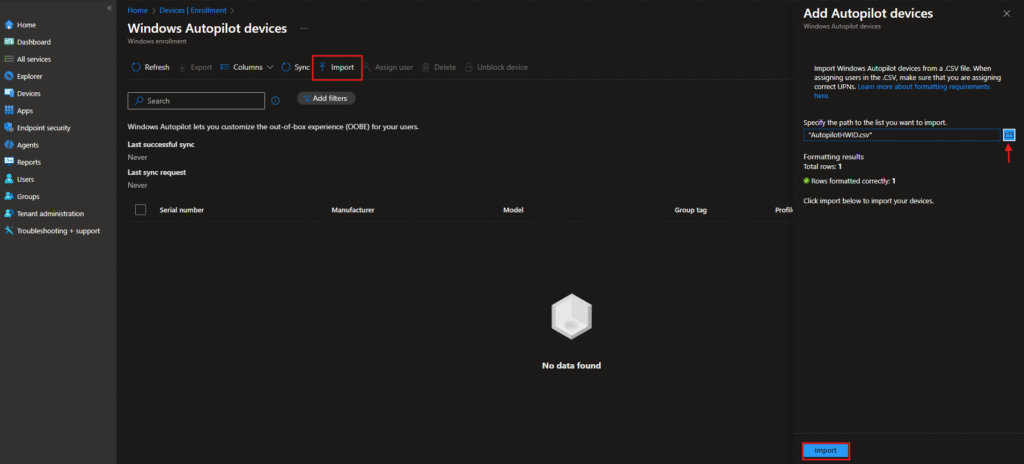Viewport: 1024px width, 464px height.
Task: Click the blue Import button at panel bottom
Action: (x=825, y=451)
